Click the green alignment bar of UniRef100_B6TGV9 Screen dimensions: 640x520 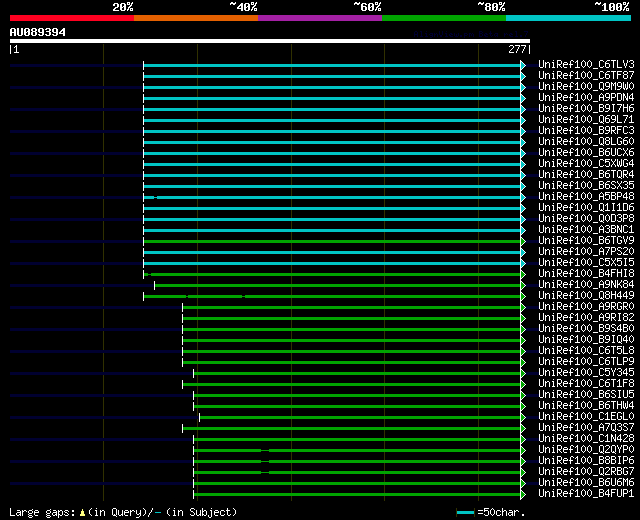(332, 242)
